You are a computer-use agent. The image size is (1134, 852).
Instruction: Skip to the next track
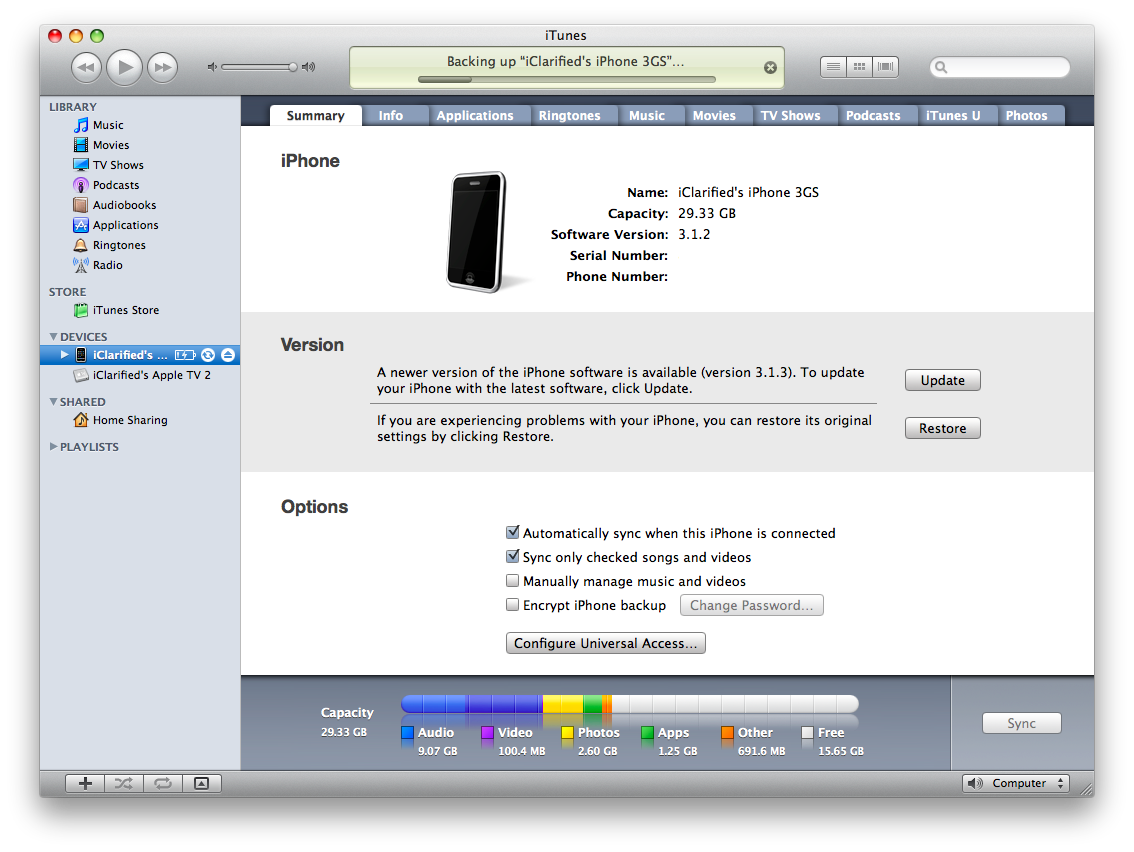pyautogui.click(x=162, y=67)
